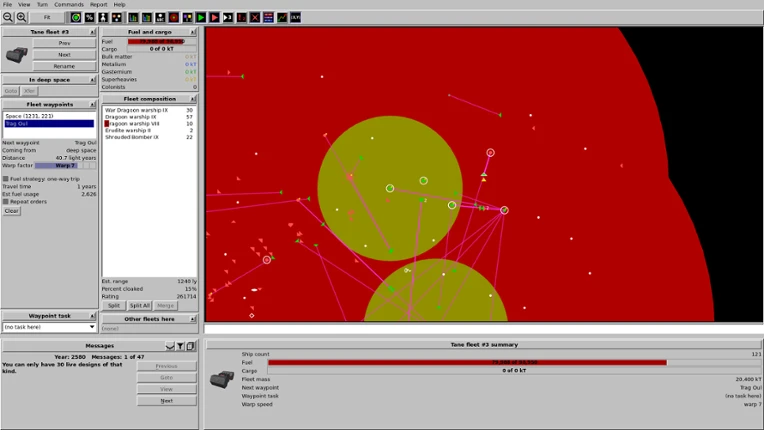Click the Next fleet button under Prev
Screen dimensions: 764x430
pyautogui.click(x=64, y=55)
